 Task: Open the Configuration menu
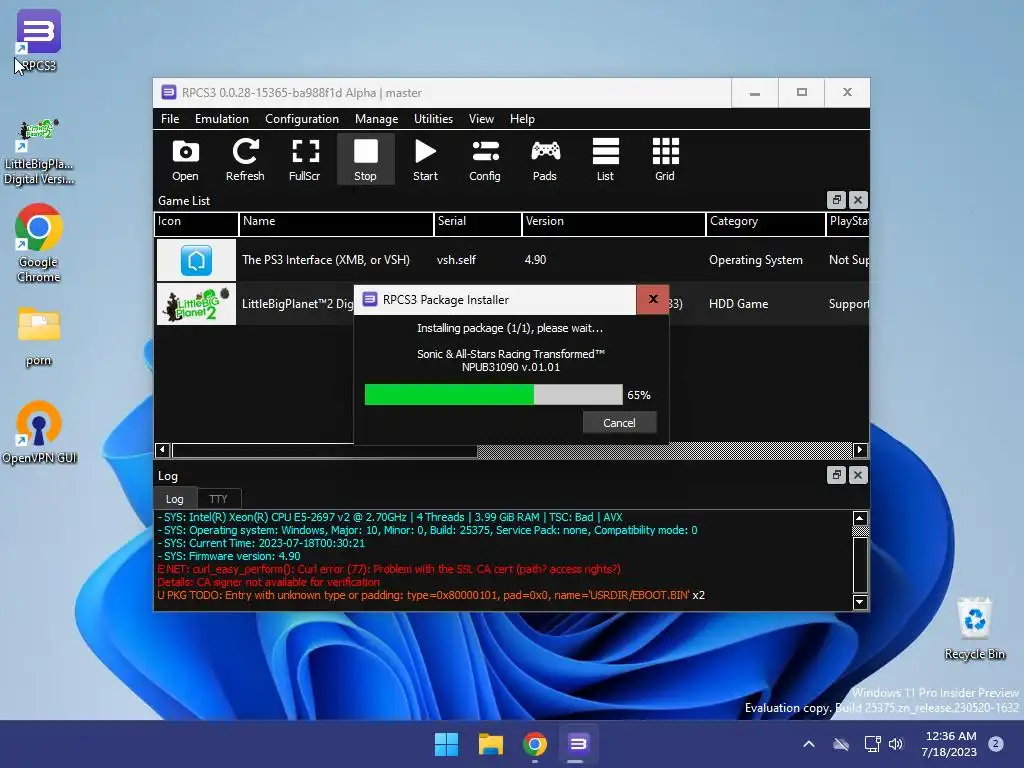302,119
